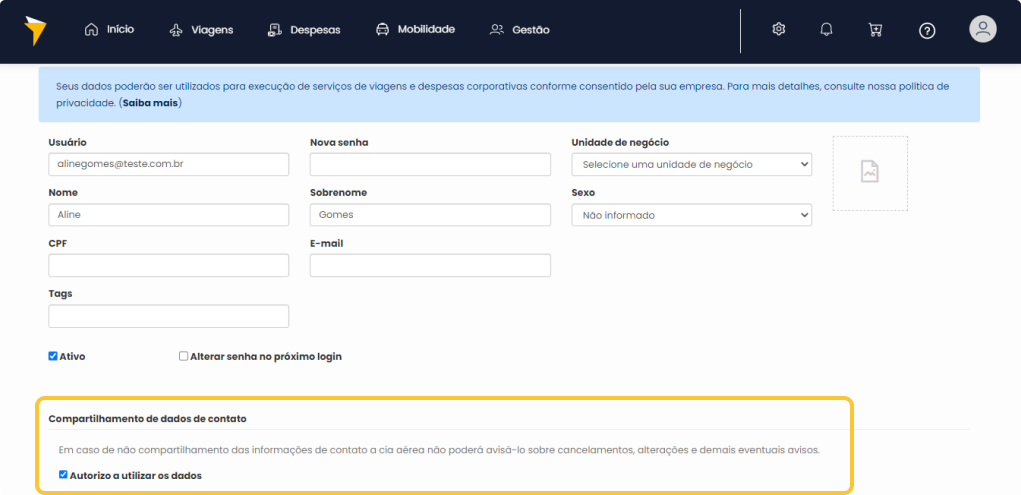Viewport: 1021px width, 495px height.
Task: Expand the Unidade de negócio dropdown
Action: (691, 164)
